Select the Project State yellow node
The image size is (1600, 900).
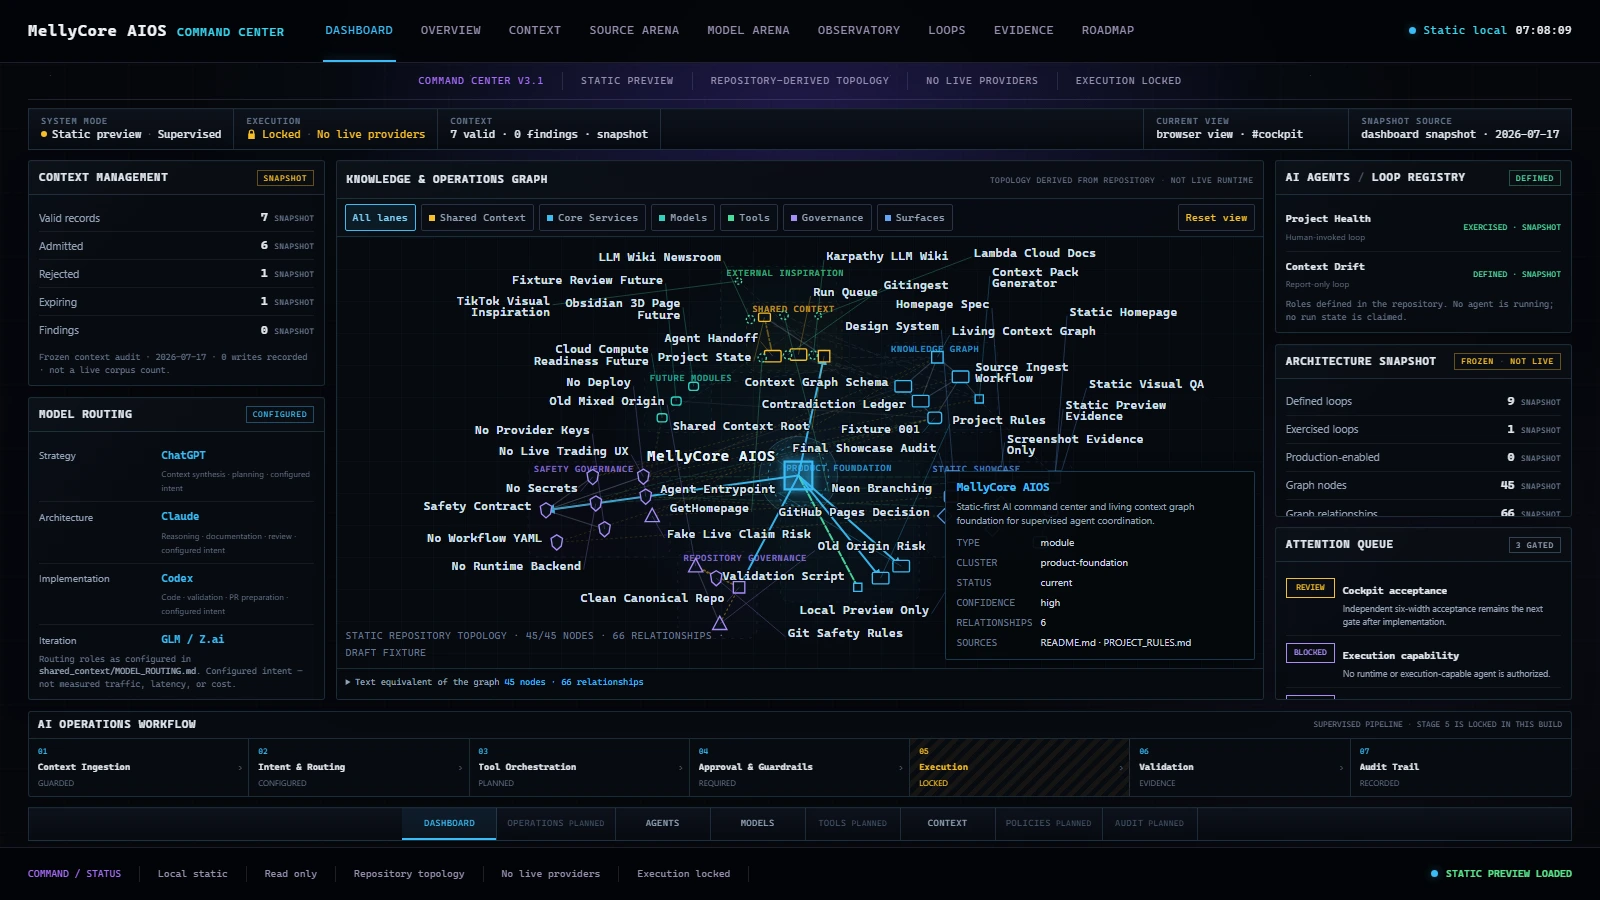coord(773,356)
